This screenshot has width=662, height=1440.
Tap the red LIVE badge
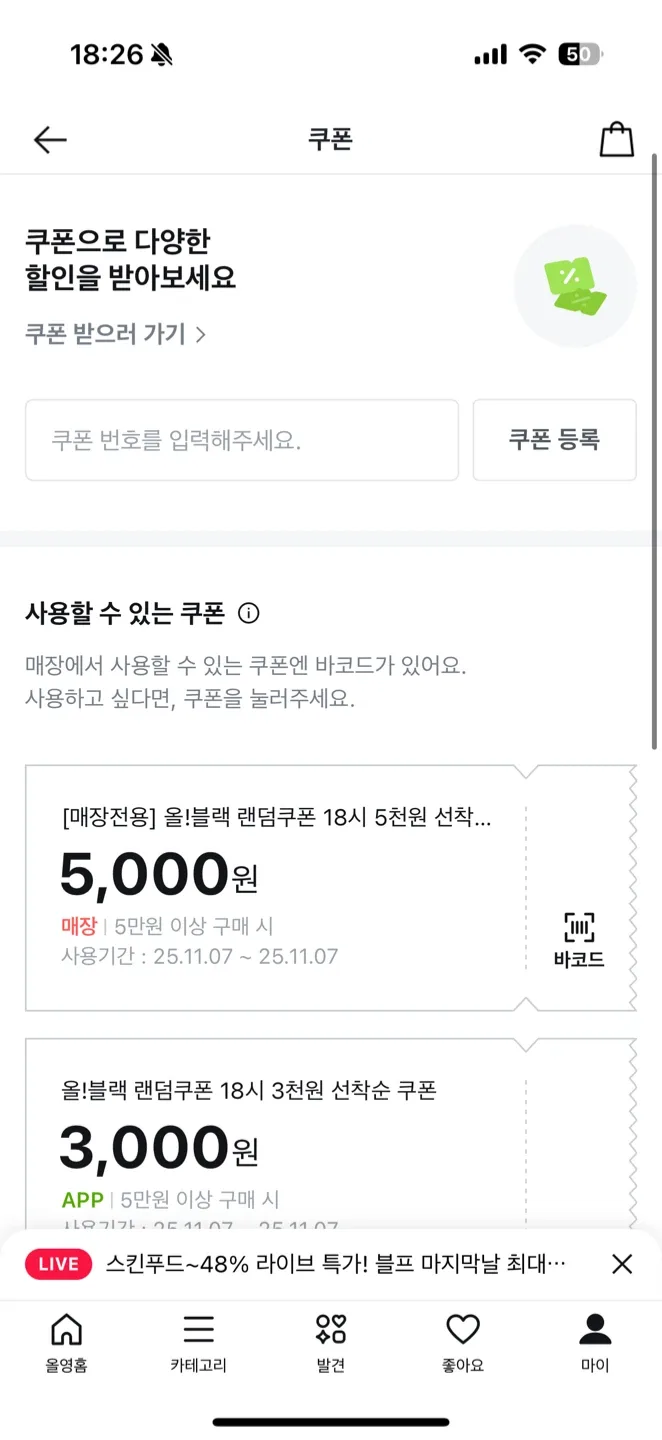click(59, 1264)
